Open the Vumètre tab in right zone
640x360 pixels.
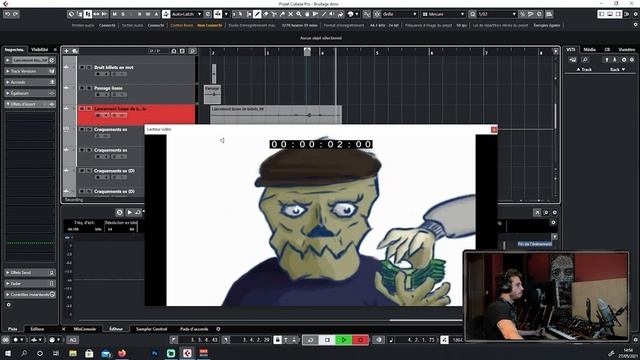point(627,49)
